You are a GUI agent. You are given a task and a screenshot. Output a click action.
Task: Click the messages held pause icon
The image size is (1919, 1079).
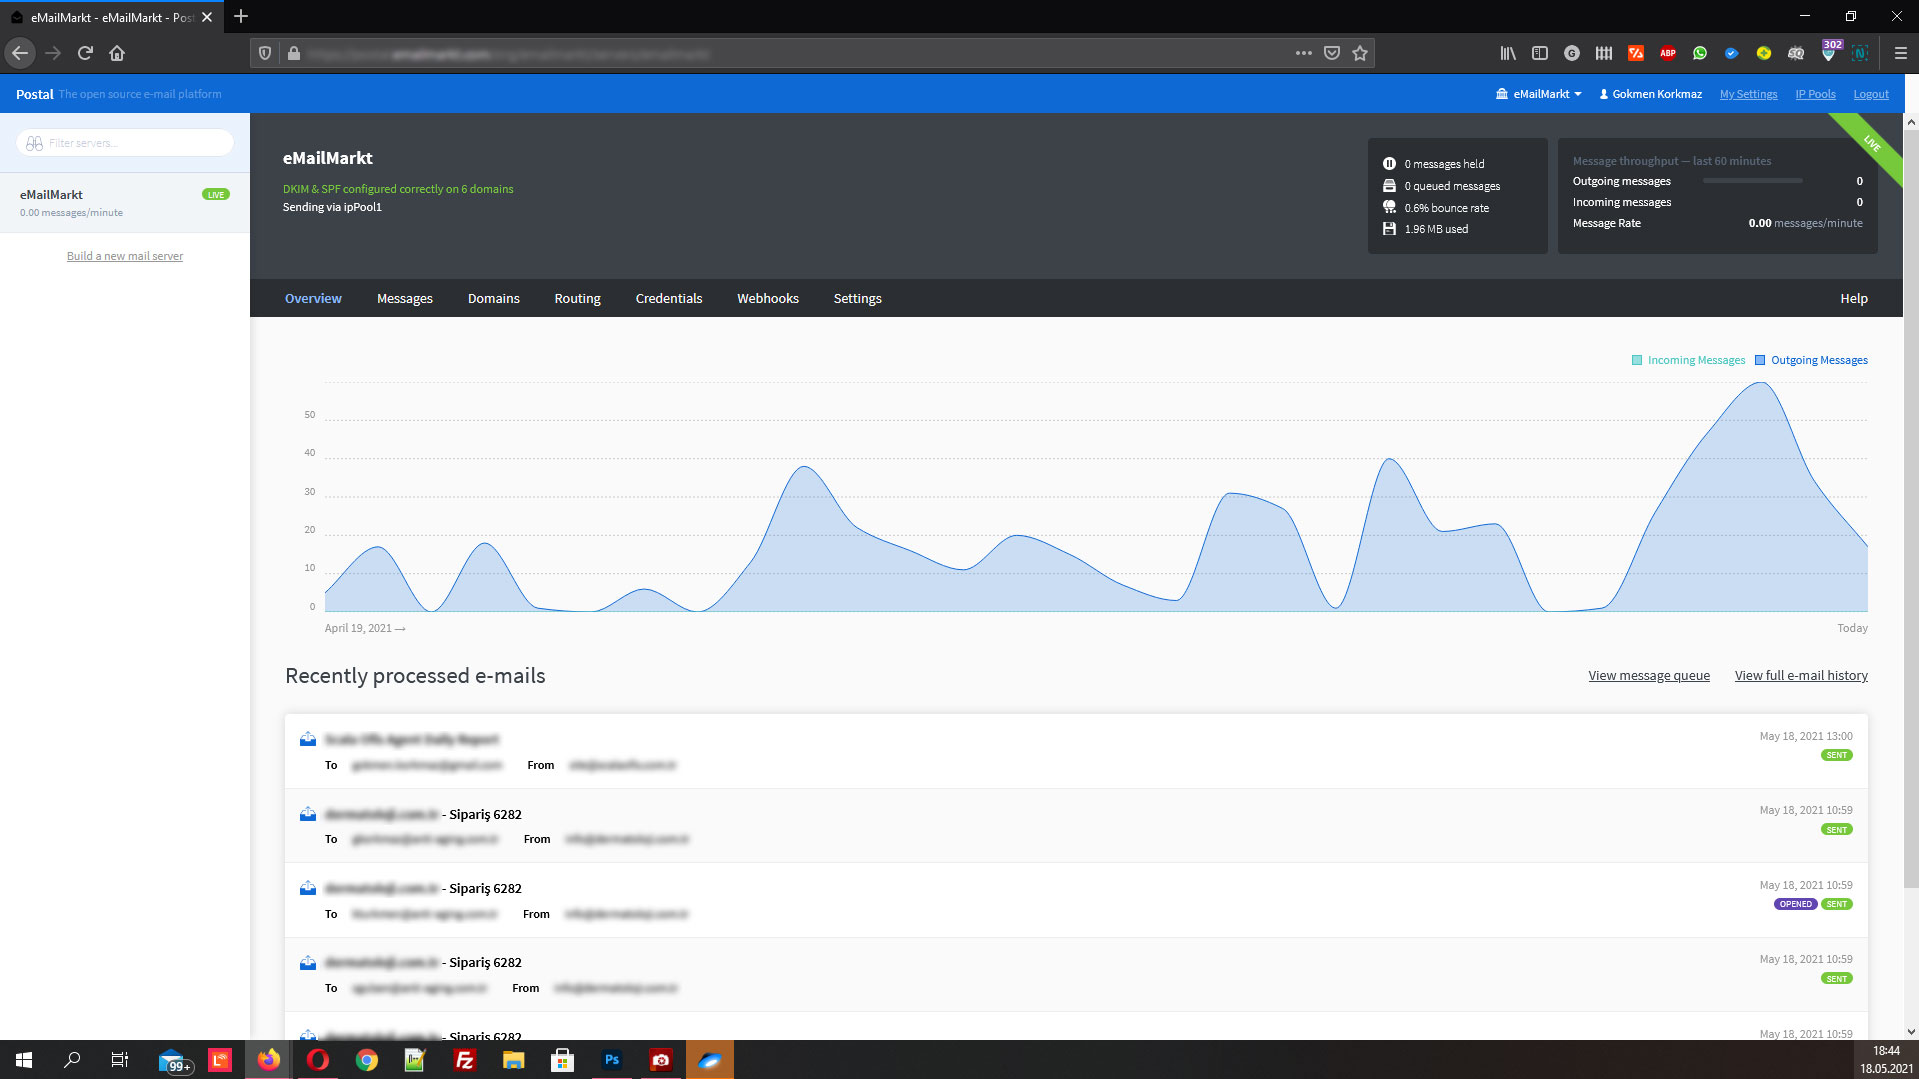pos(1389,163)
